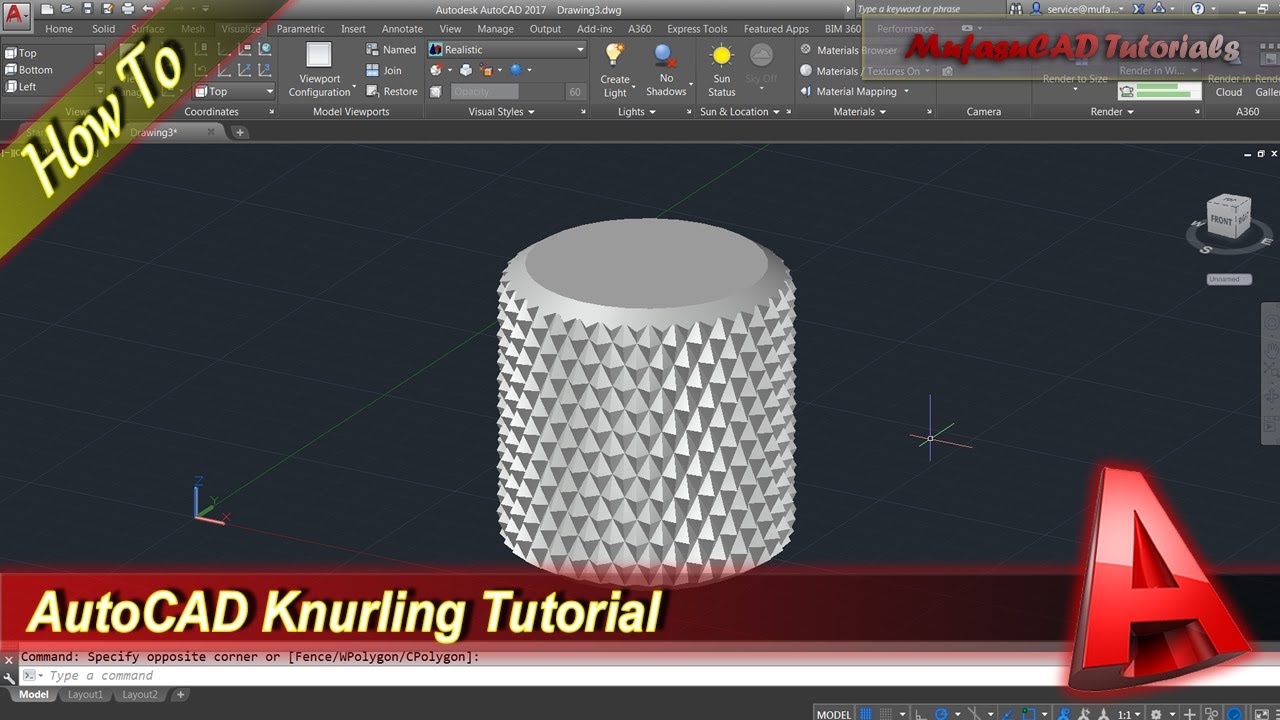Open the Materials Browser
Screen dimensions: 1280x720
(849, 50)
